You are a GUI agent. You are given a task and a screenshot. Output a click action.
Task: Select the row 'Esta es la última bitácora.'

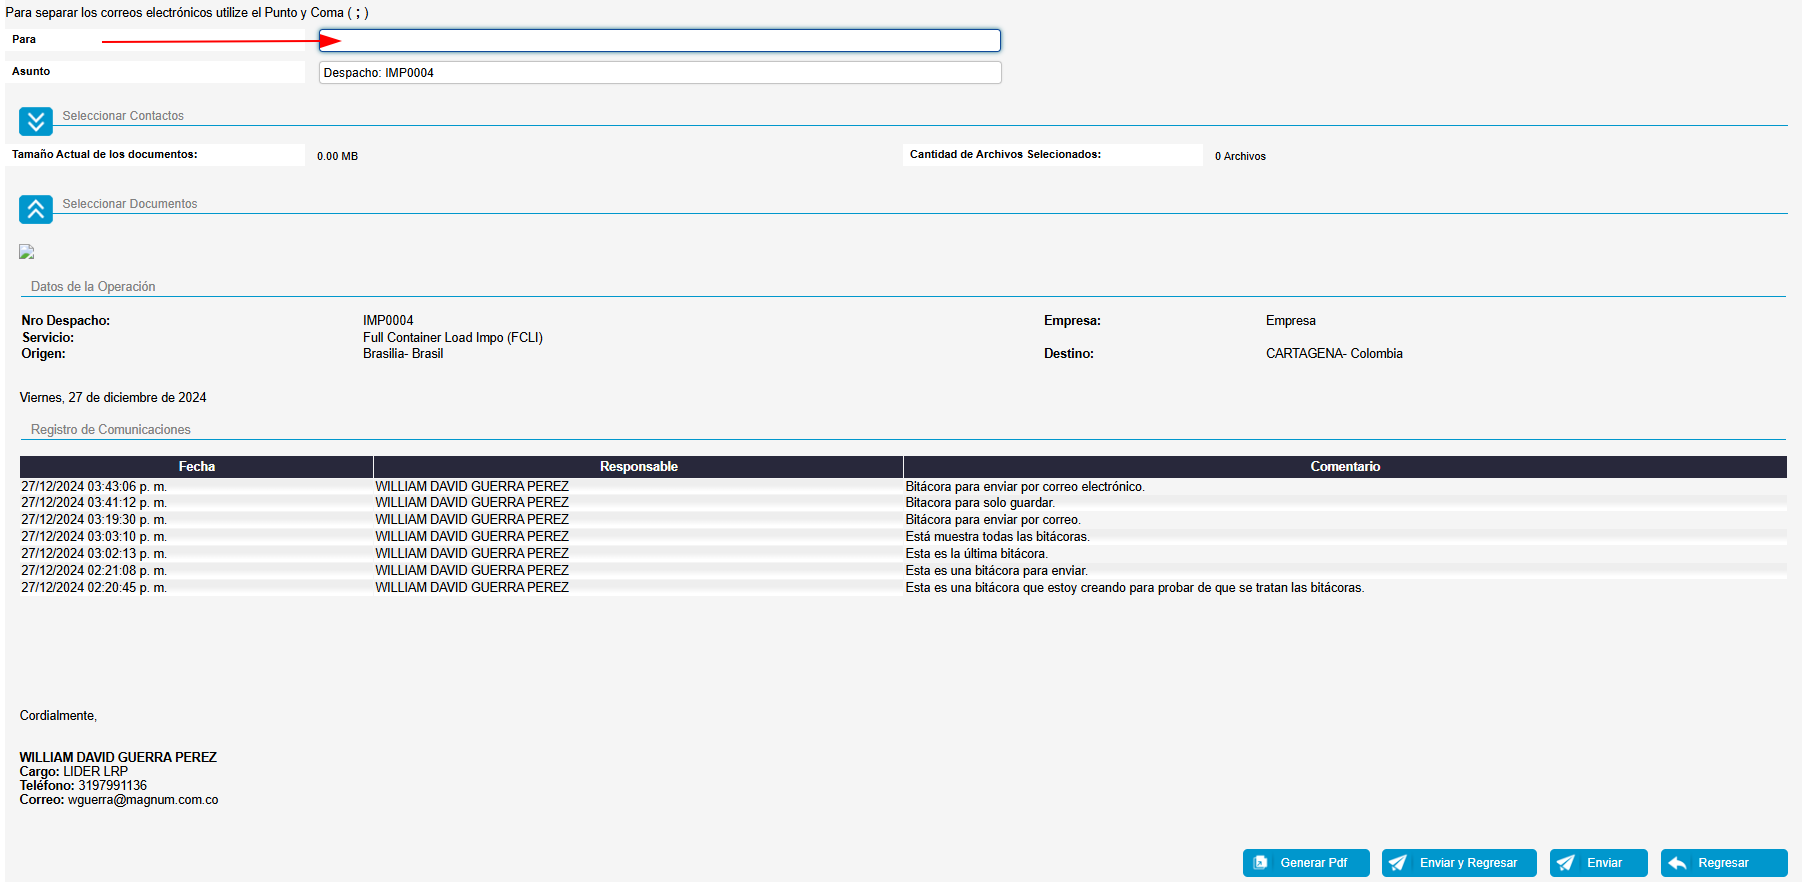[x=976, y=554]
